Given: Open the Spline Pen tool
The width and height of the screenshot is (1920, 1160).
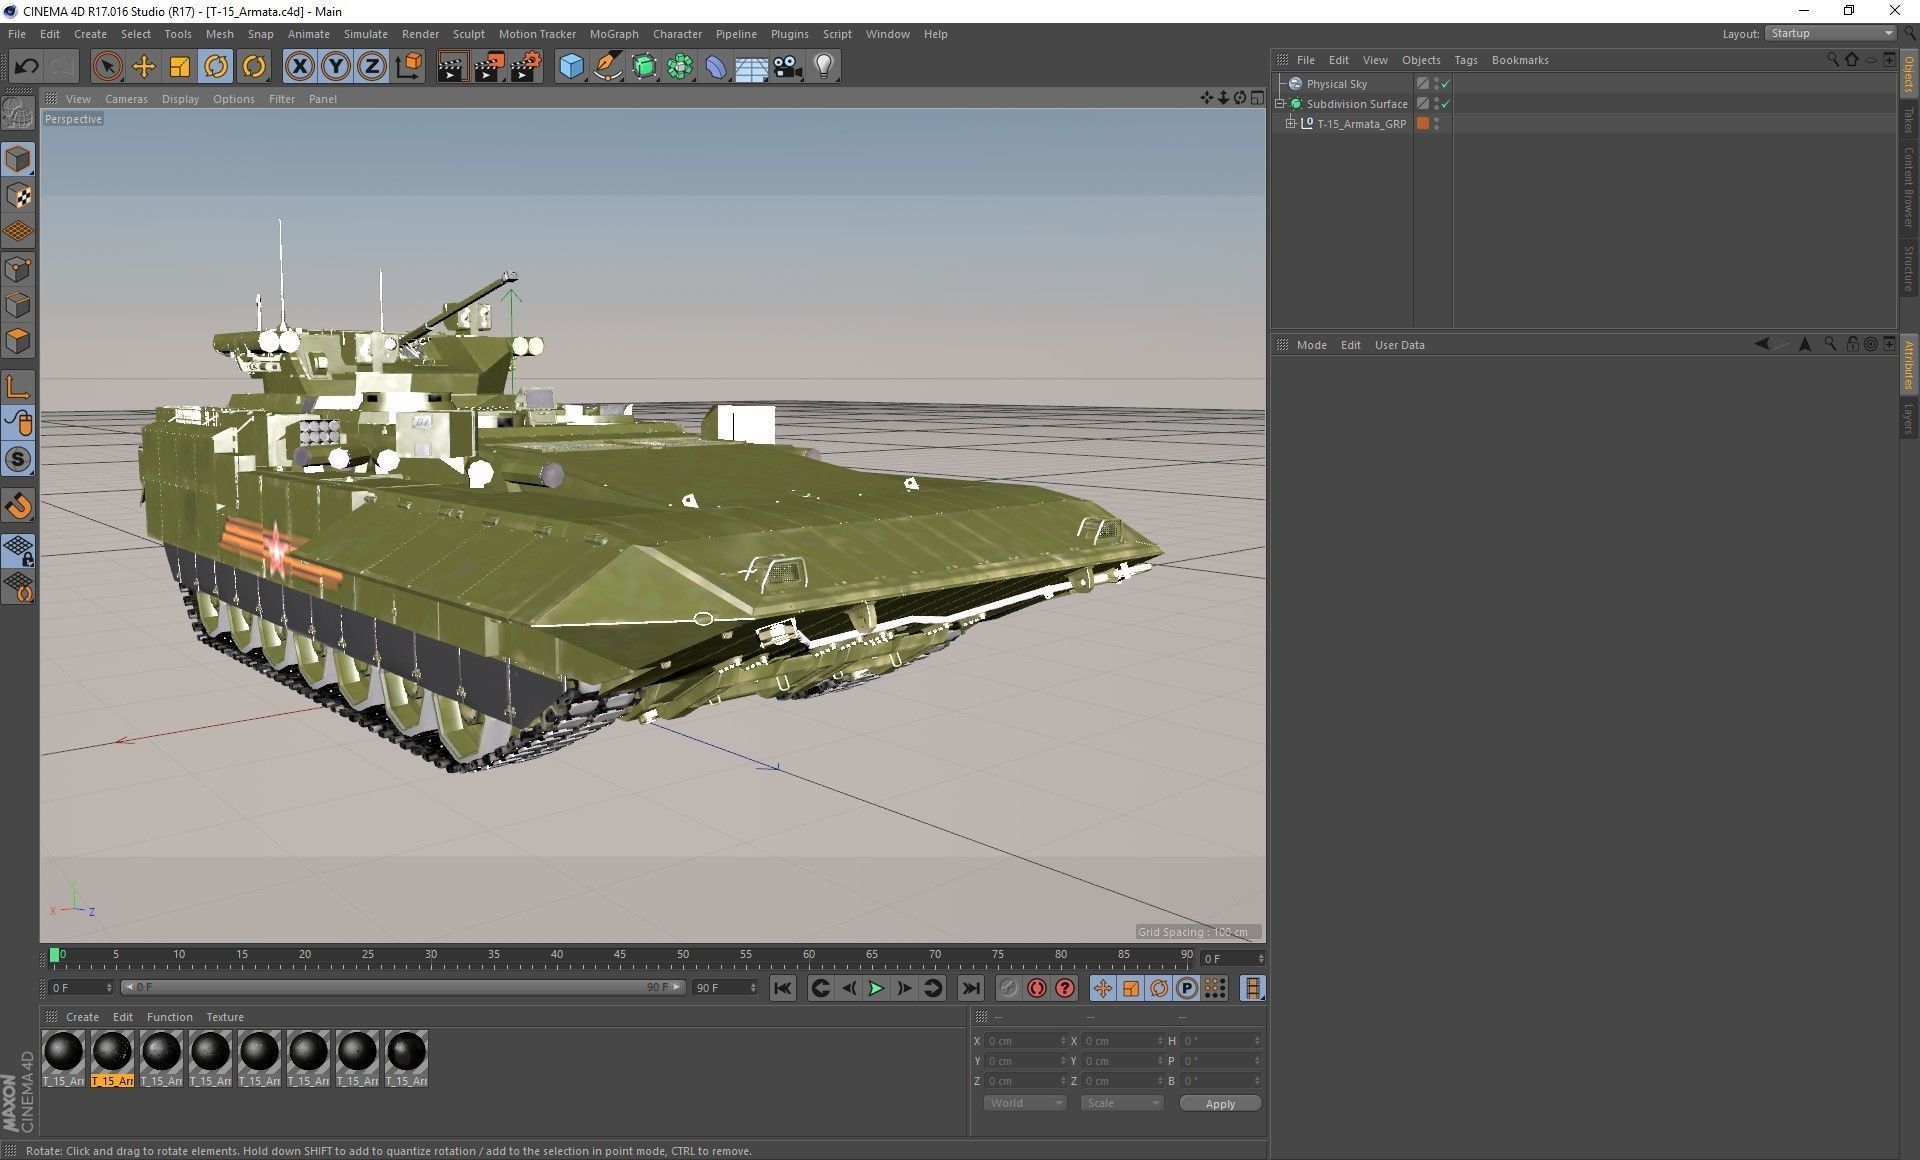Looking at the screenshot, I should pyautogui.click(x=607, y=67).
